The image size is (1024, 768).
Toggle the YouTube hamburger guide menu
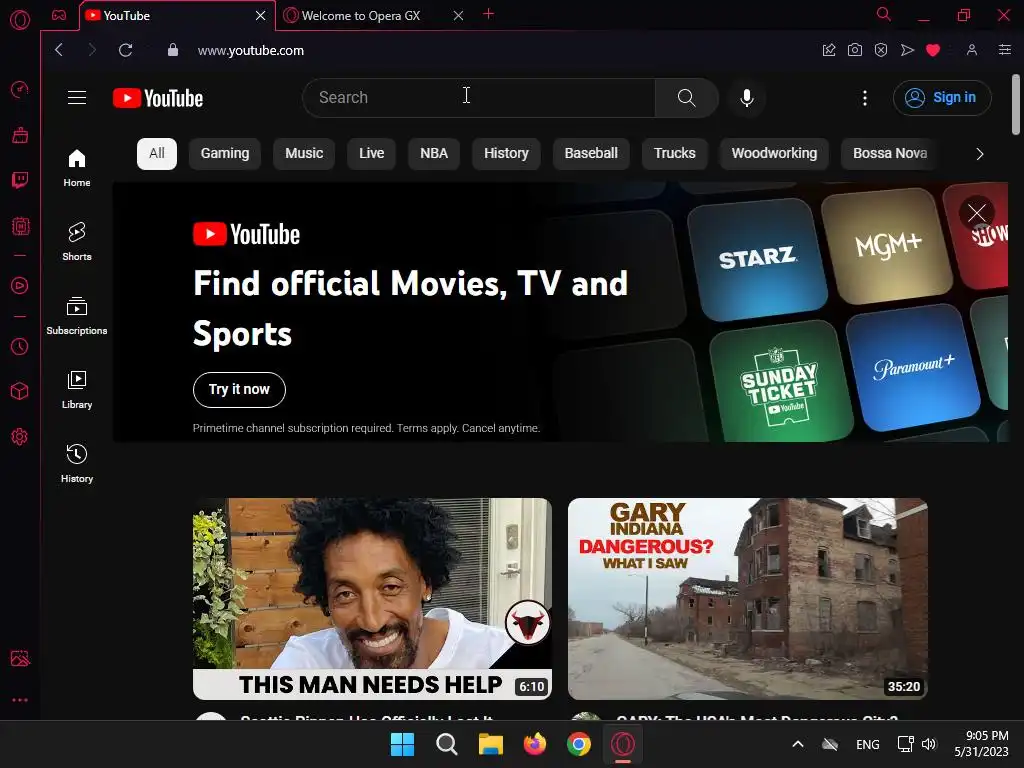click(x=77, y=98)
